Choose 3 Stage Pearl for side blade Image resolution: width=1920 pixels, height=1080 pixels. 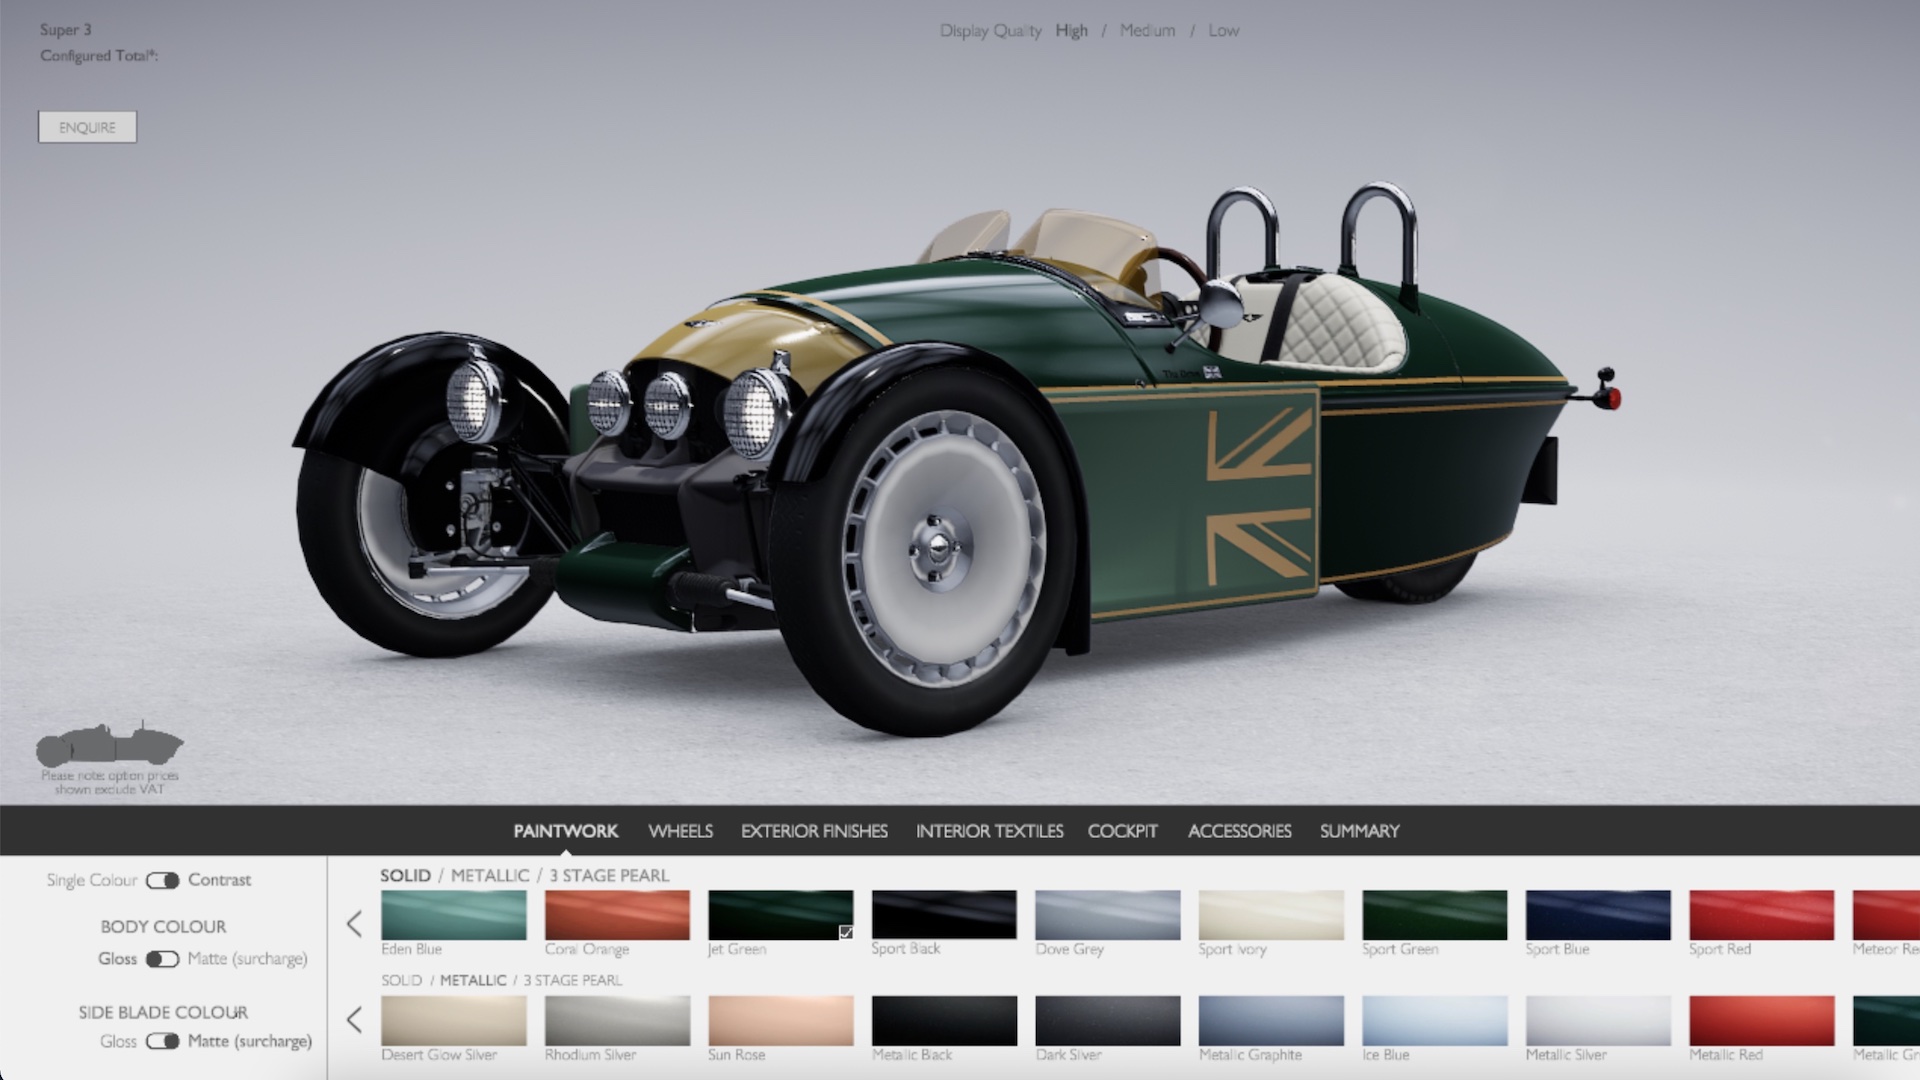coord(573,980)
